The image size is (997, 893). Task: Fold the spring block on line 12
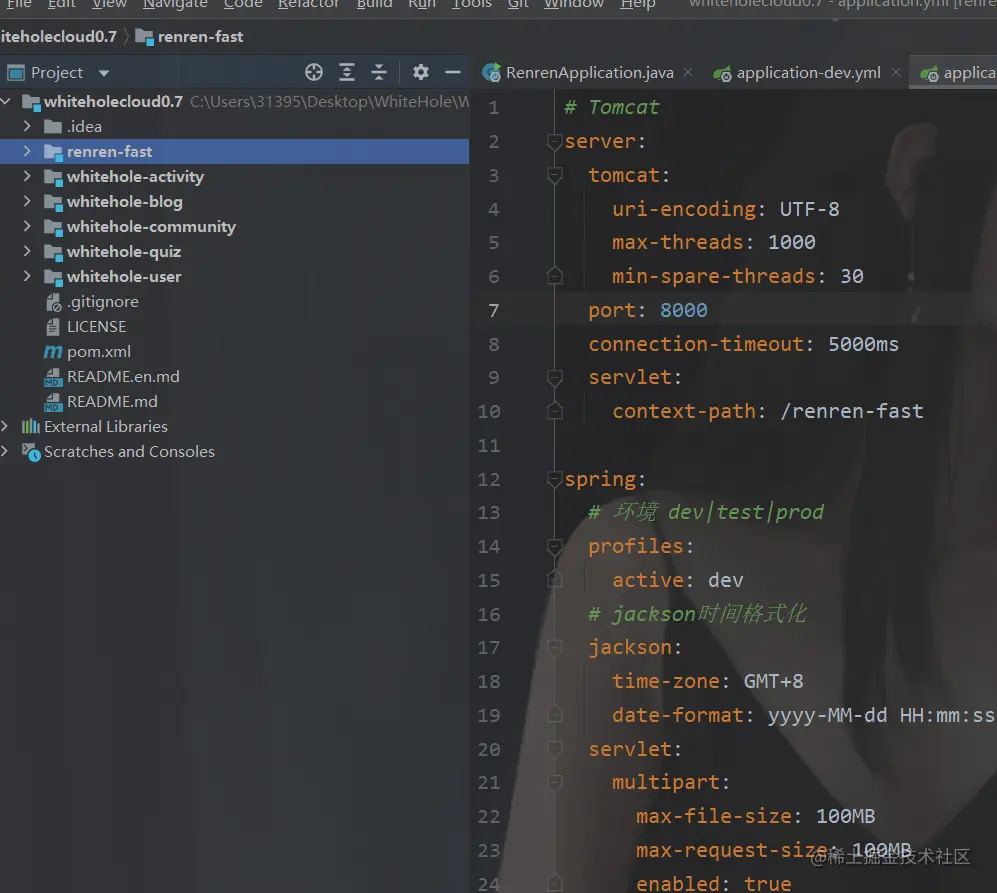click(554, 479)
